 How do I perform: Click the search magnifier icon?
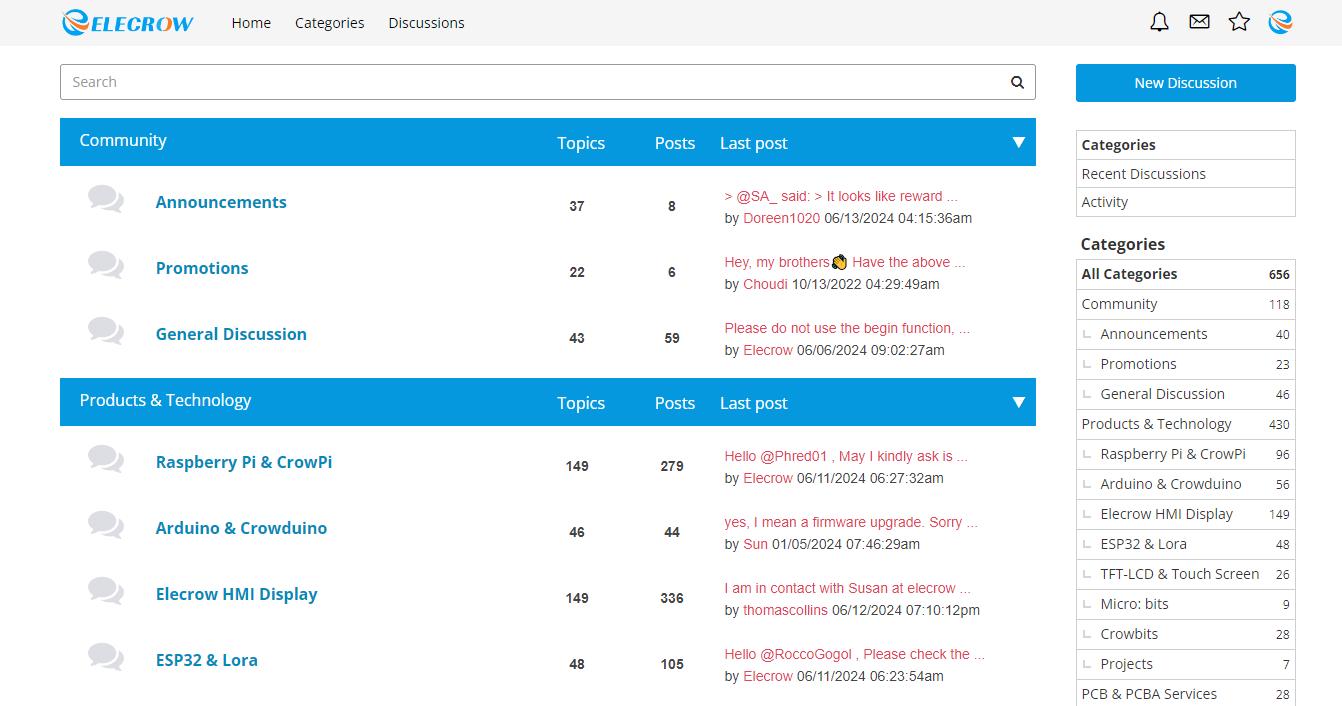[1017, 82]
